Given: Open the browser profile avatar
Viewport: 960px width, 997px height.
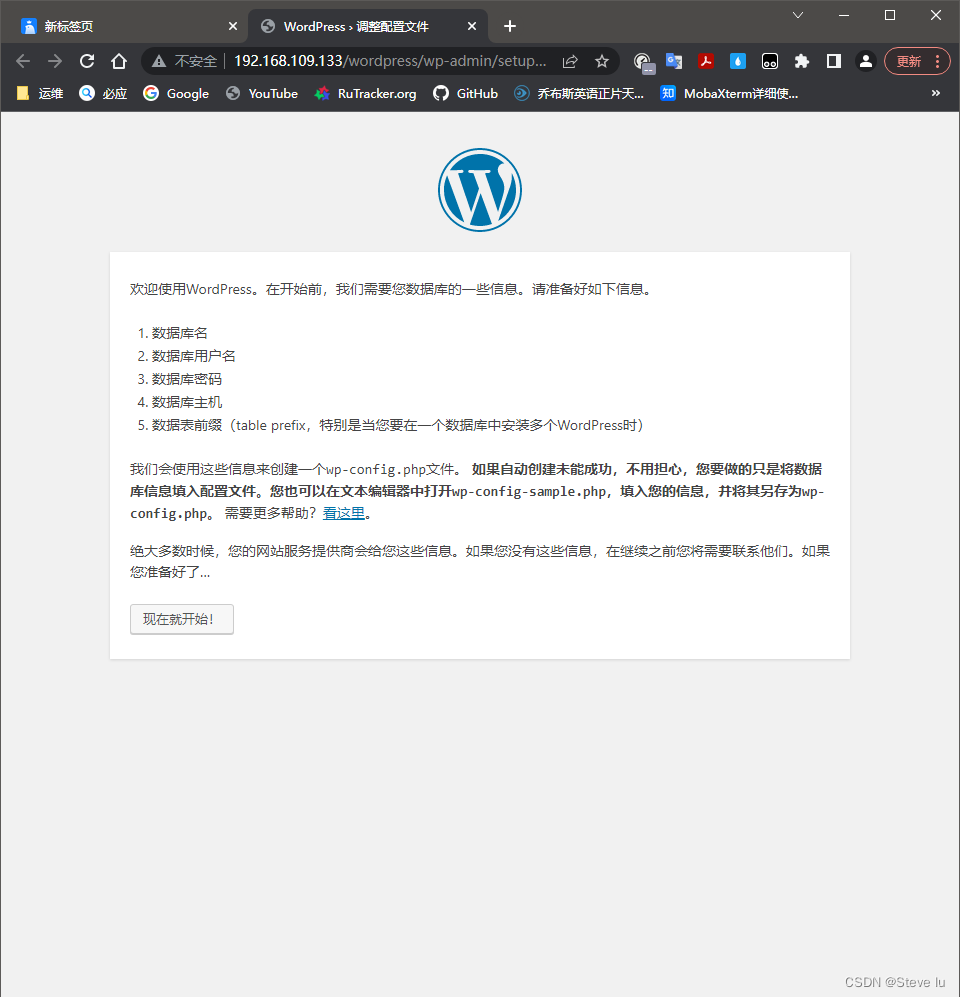Looking at the screenshot, I should [x=866, y=61].
